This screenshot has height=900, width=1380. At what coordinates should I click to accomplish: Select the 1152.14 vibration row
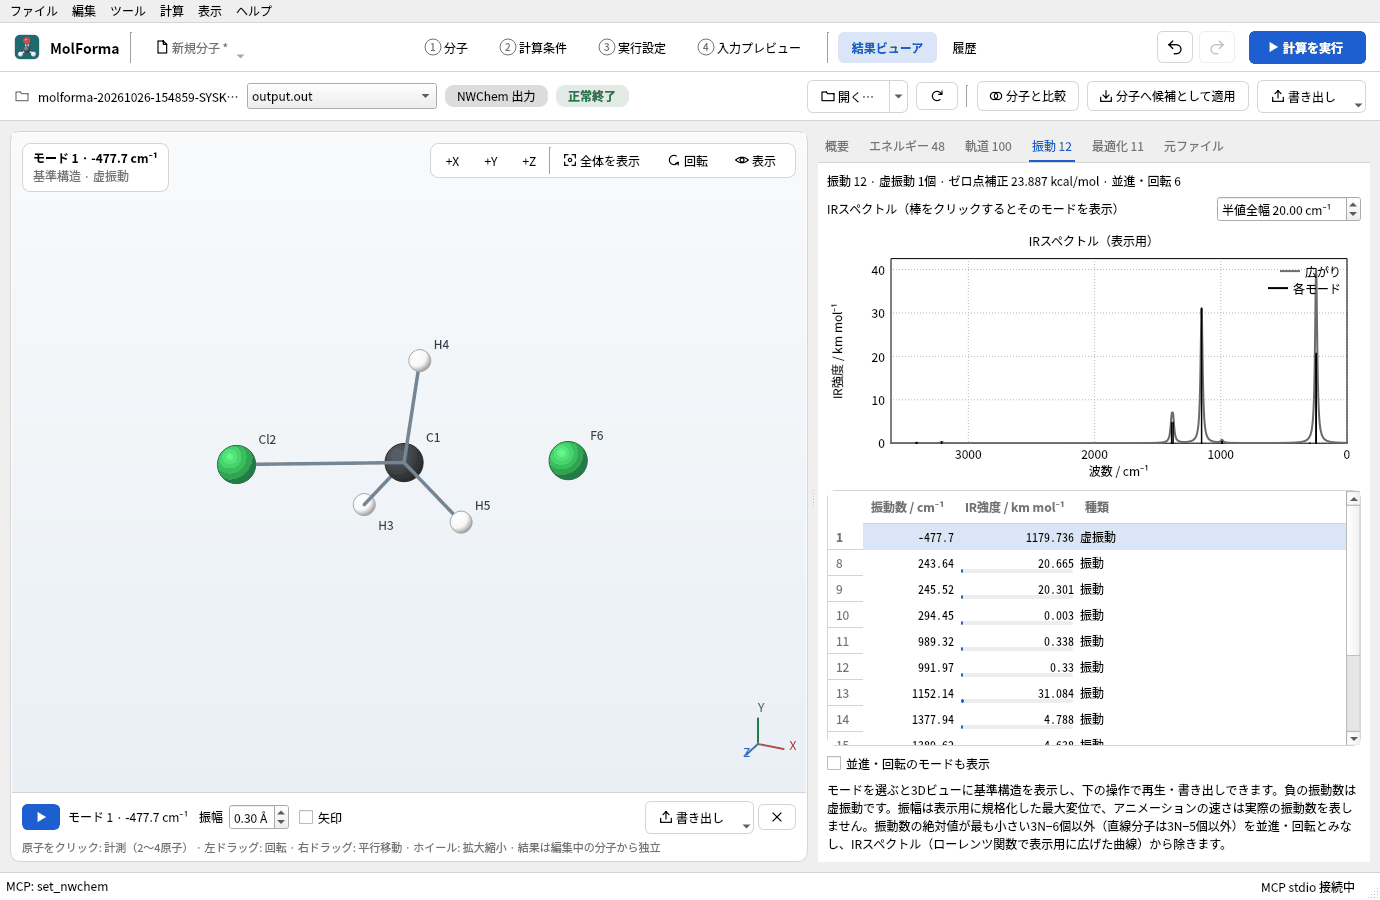[1086, 693]
